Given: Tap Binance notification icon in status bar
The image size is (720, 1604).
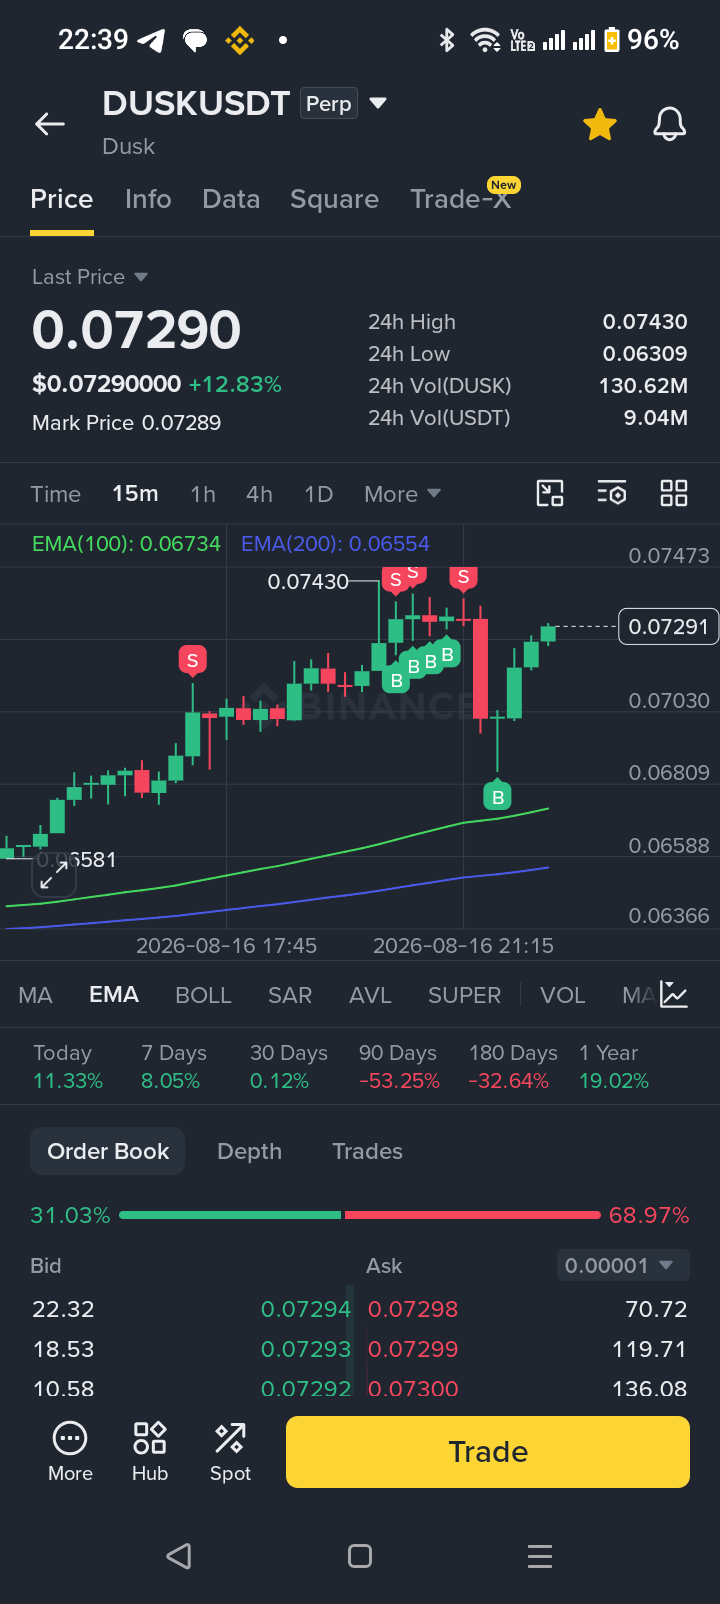Looking at the screenshot, I should point(239,40).
